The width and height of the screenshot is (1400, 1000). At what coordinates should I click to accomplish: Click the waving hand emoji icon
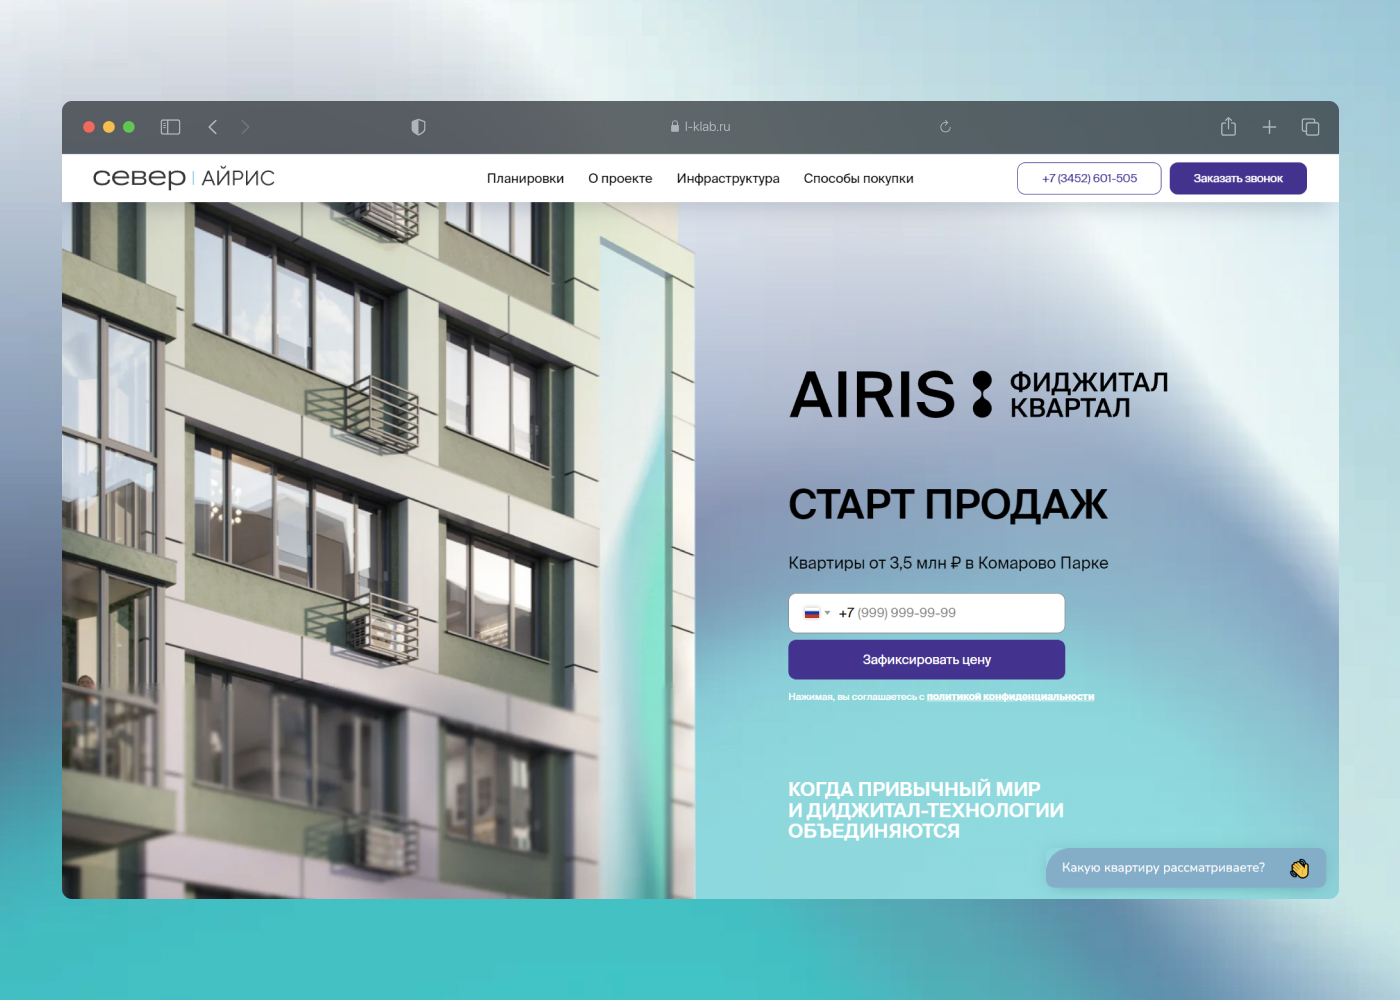pyautogui.click(x=1299, y=868)
